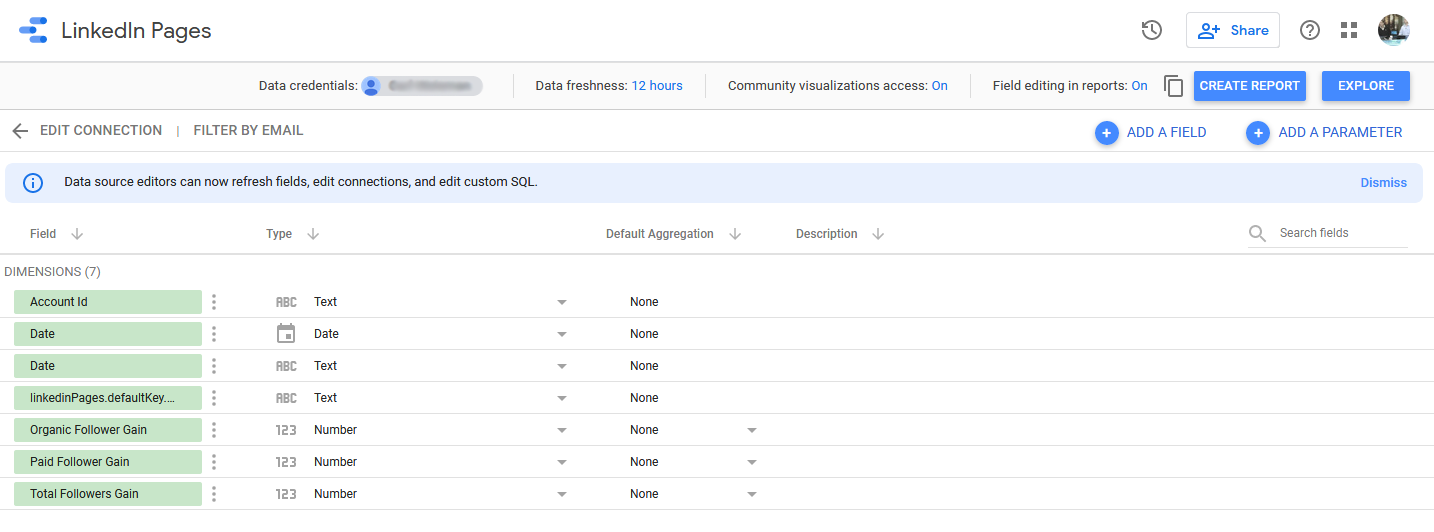
Task: Expand the Account Id type dropdown
Action: tap(562, 302)
